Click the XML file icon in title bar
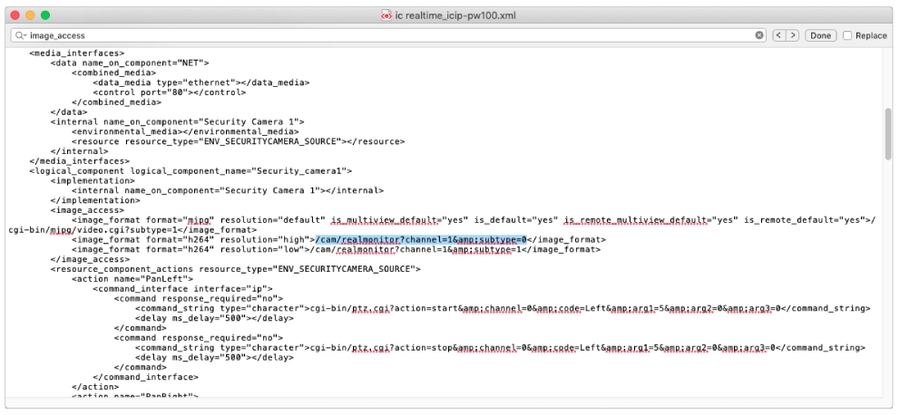This screenshot has height=415, width=900. pos(386,16)
